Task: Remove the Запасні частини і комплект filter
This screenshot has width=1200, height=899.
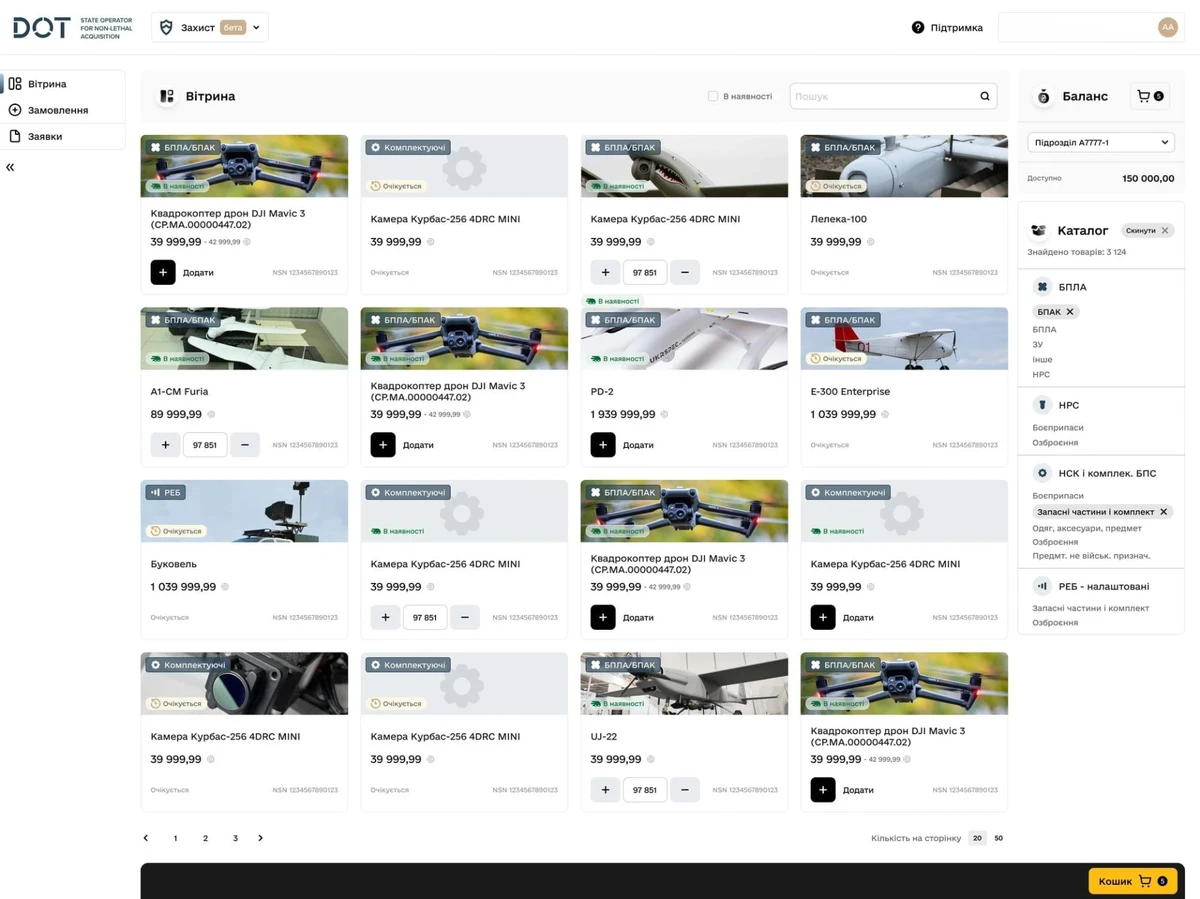Action: 1163,511
